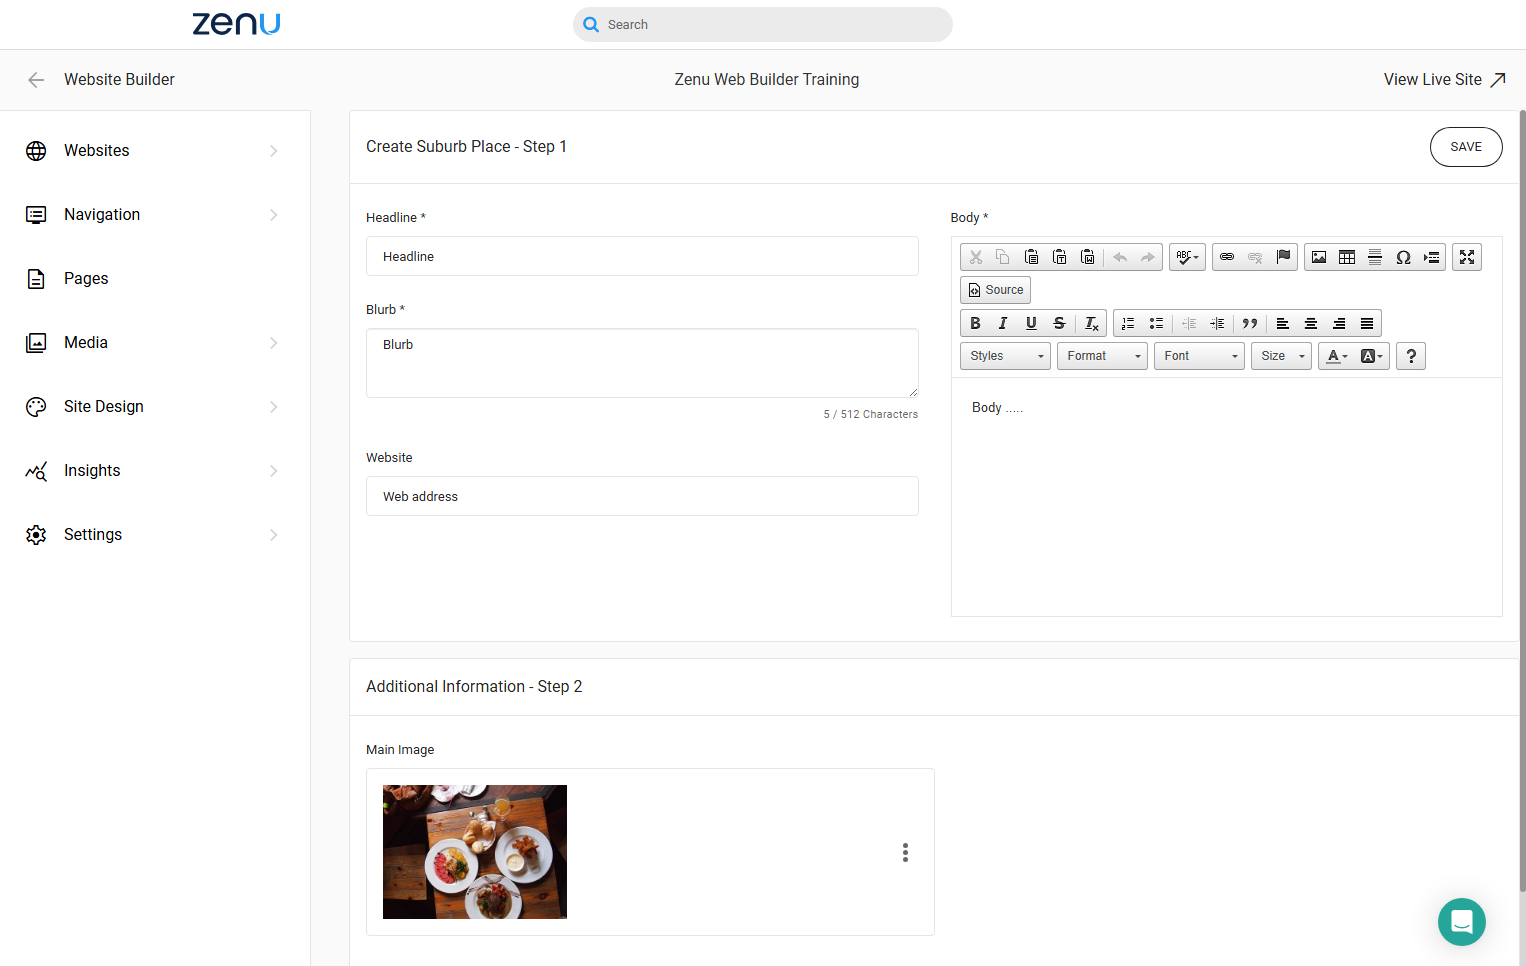
Task: Click the Headline input field
Action: tap(642, 256)
